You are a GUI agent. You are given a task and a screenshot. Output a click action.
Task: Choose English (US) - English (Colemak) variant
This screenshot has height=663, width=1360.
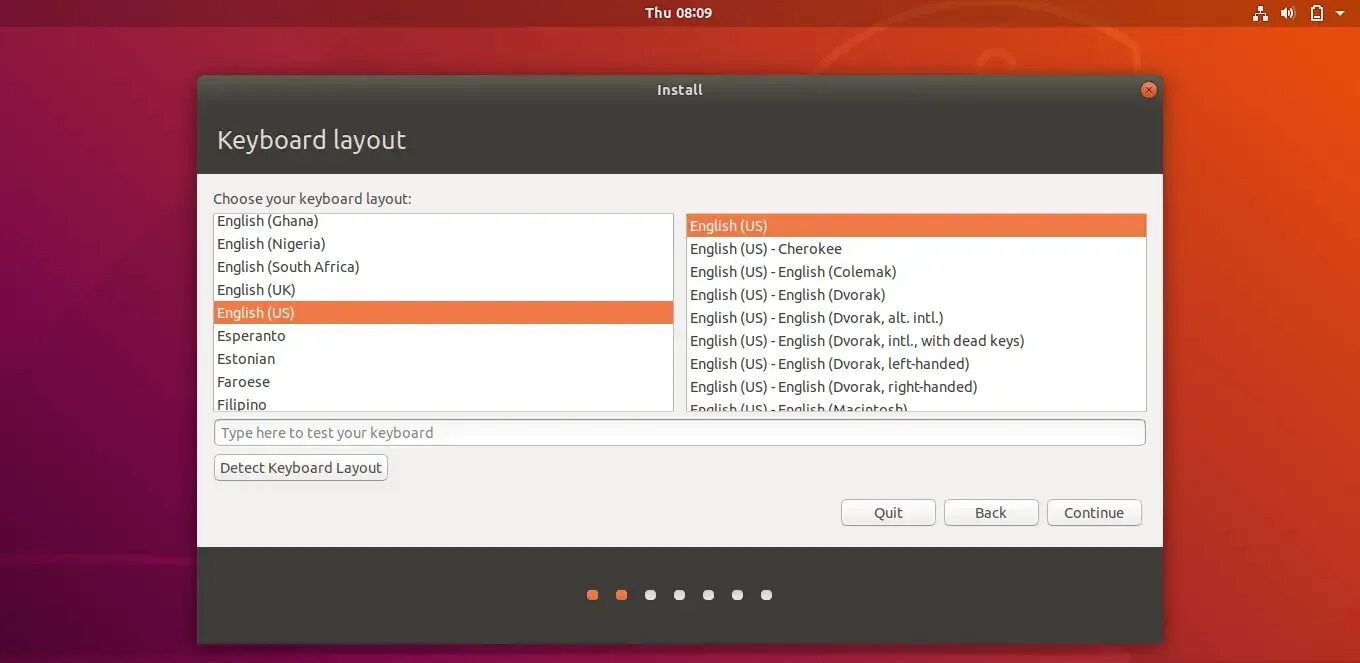(x=916, y=272)
